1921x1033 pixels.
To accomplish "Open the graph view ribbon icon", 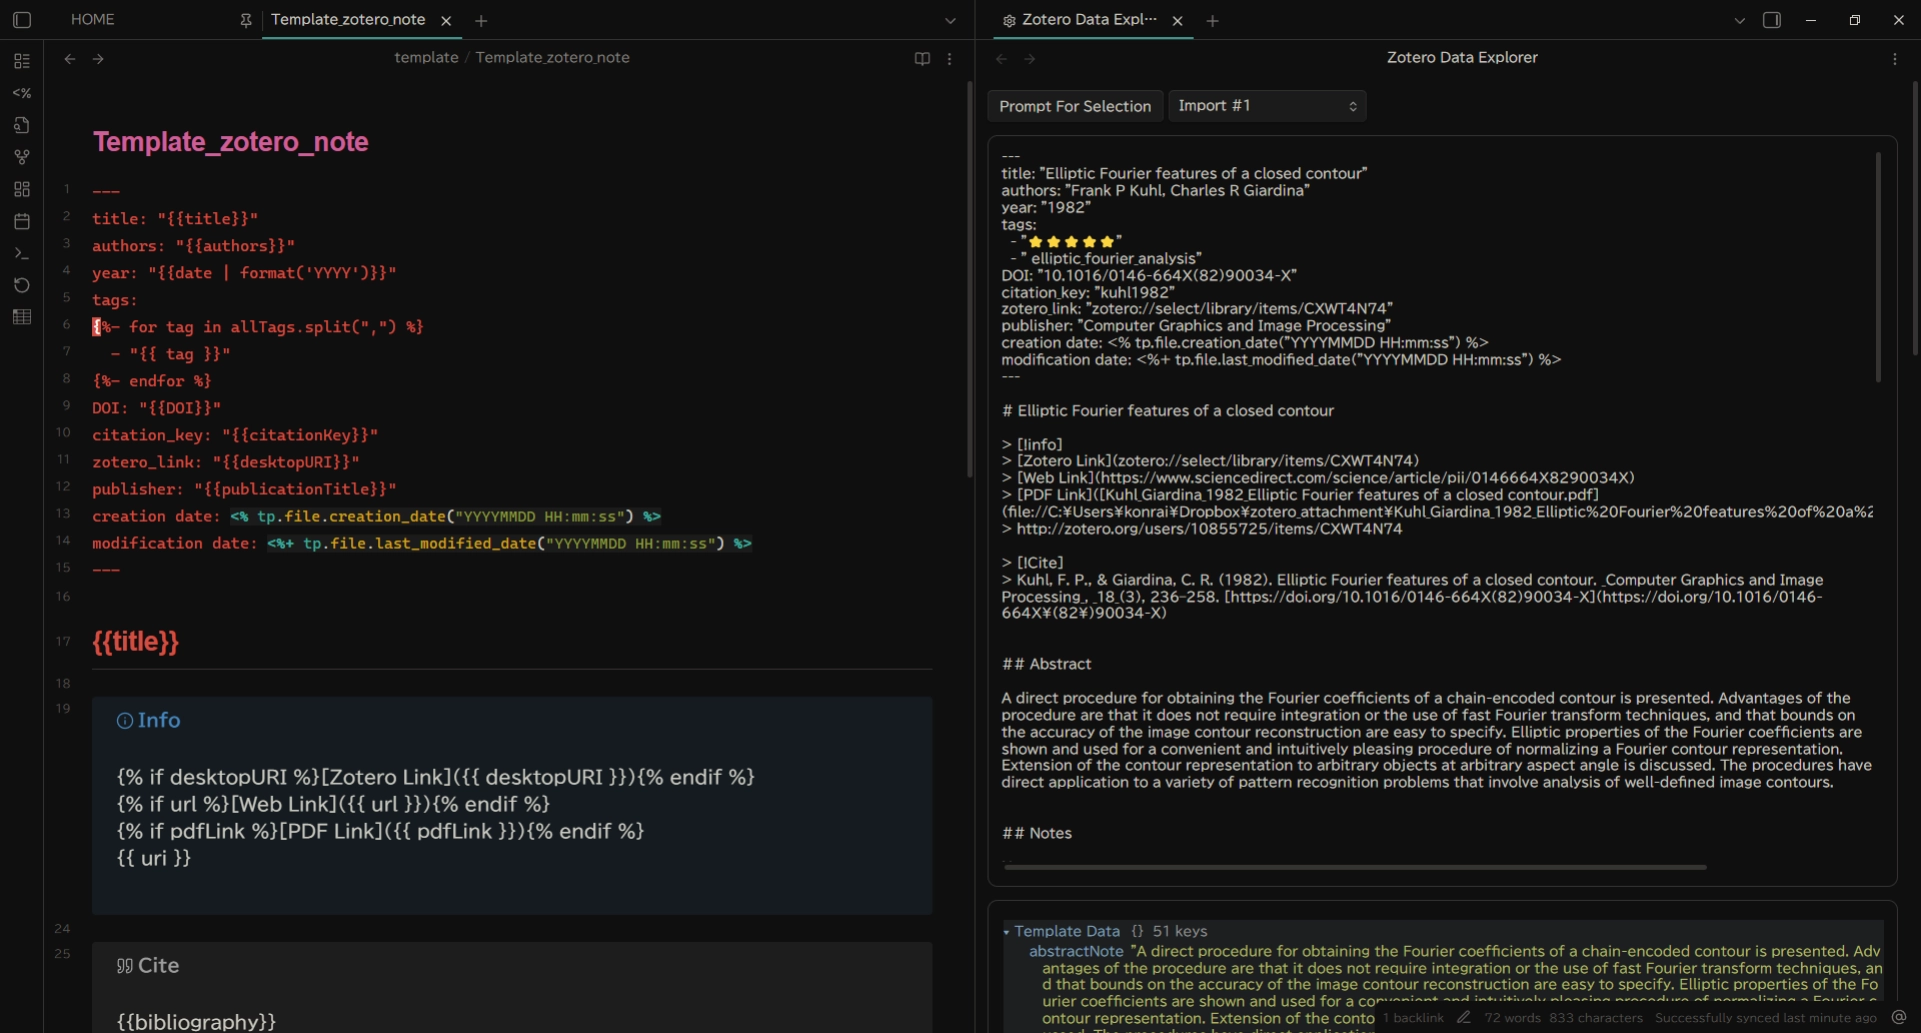I will pyautogui.click(x=21, y=157).
